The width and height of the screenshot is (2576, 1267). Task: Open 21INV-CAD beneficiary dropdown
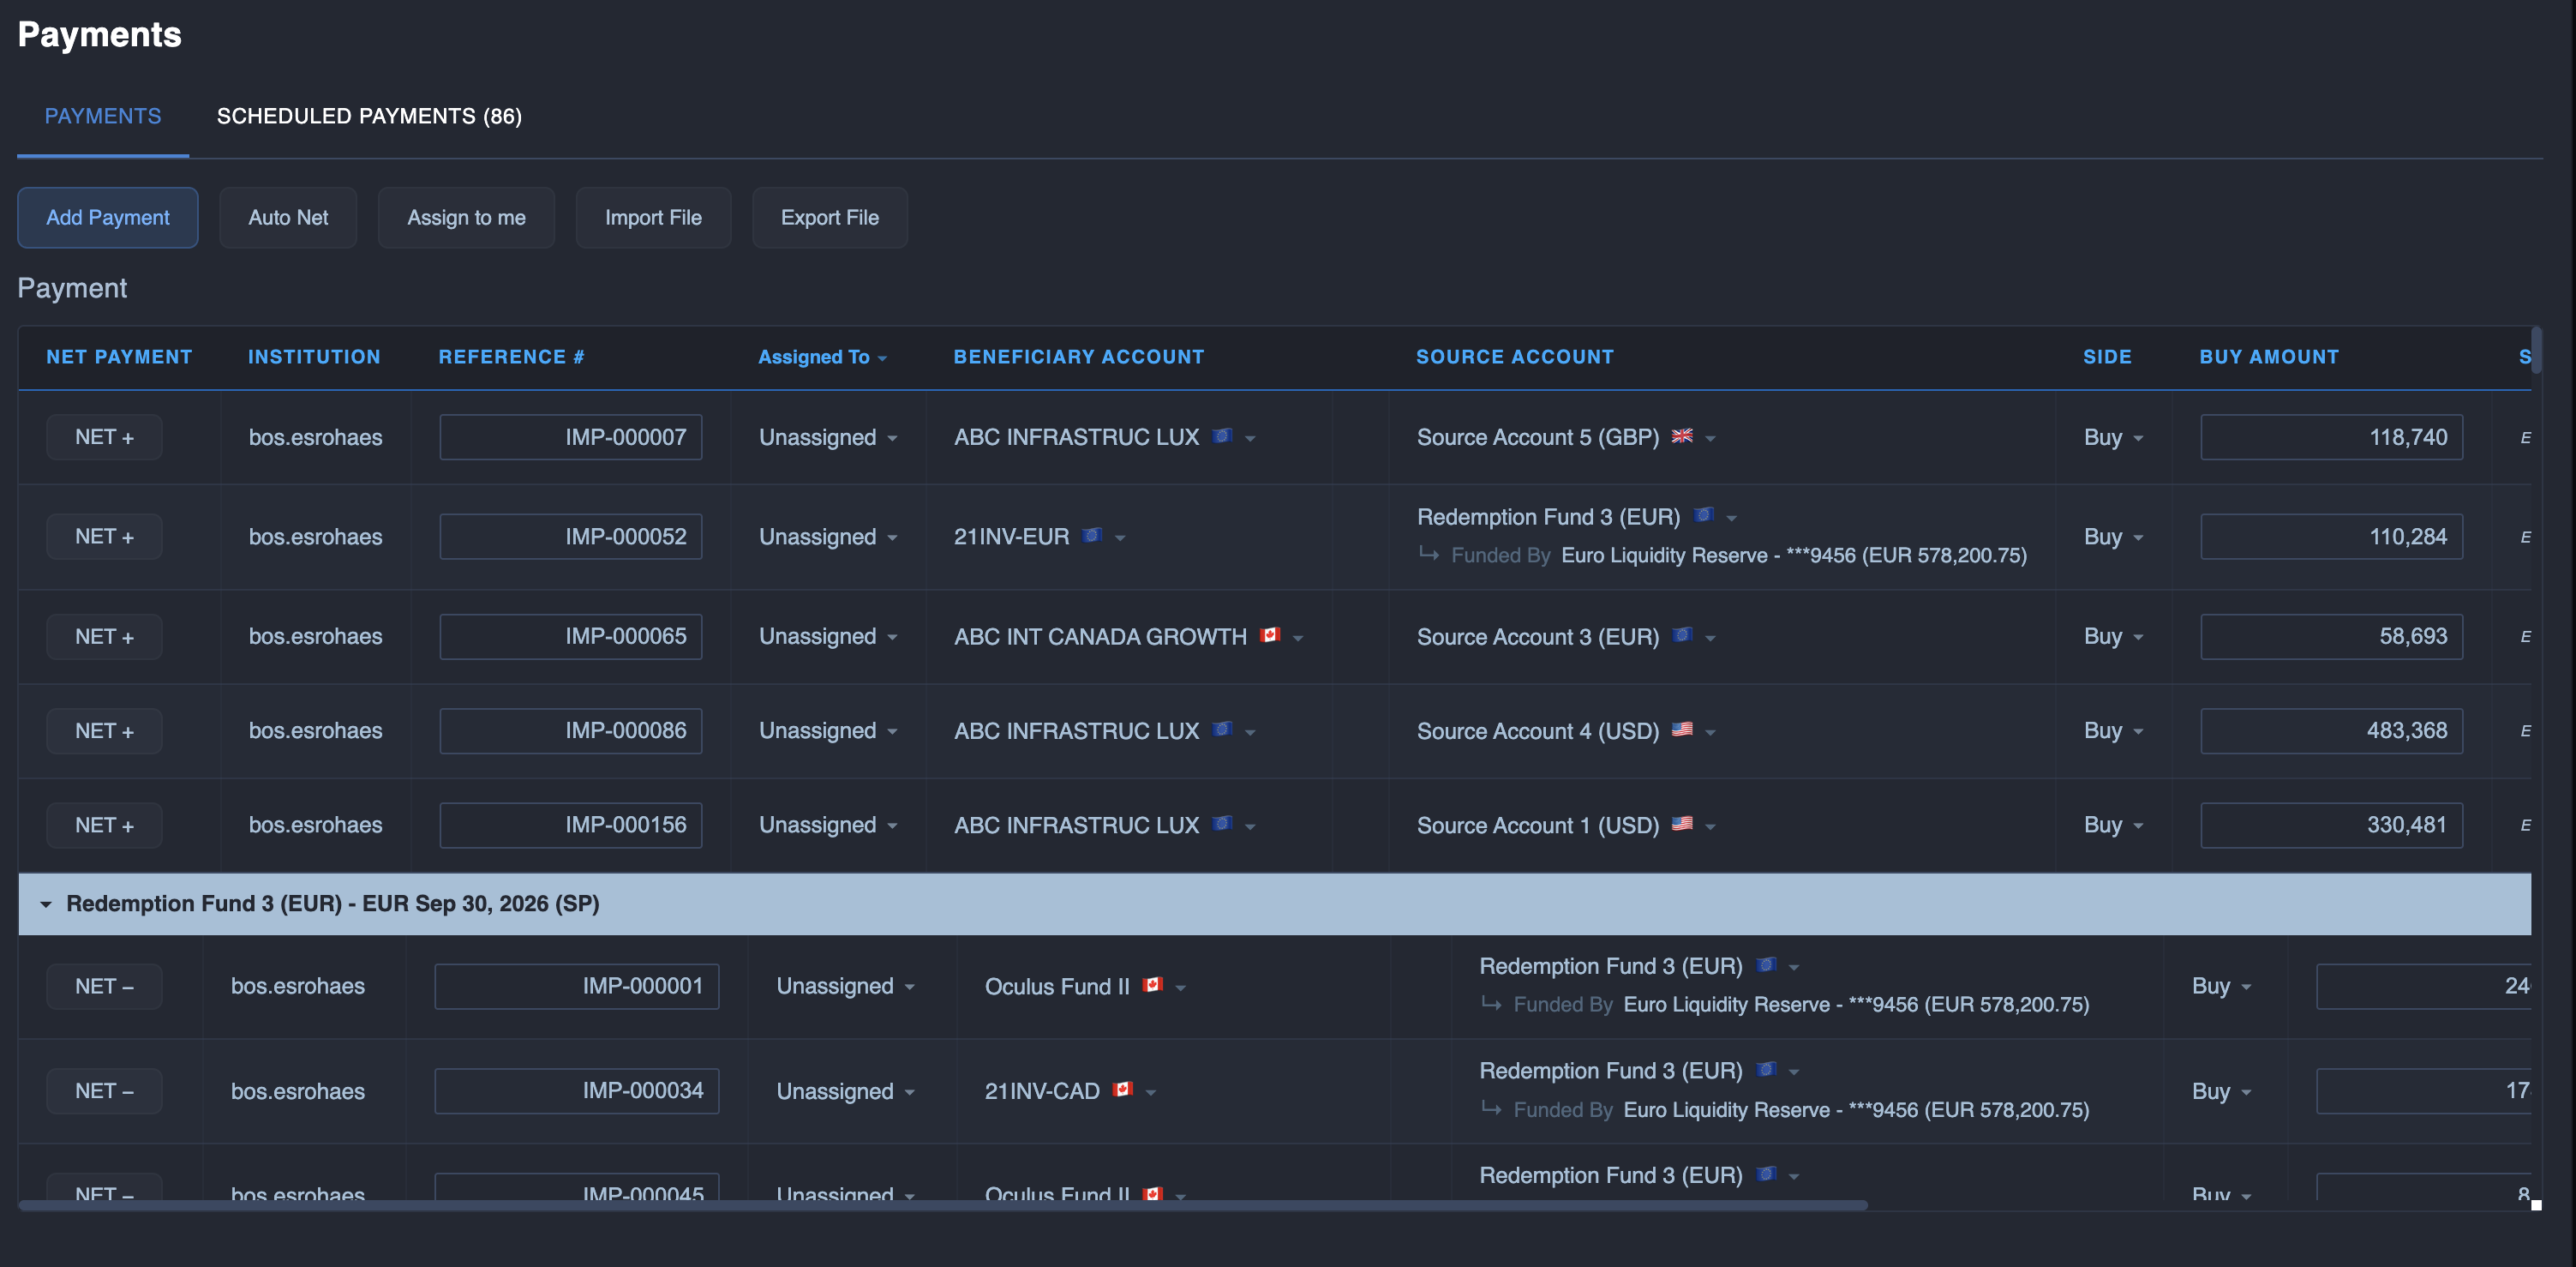(1071, 1091)
